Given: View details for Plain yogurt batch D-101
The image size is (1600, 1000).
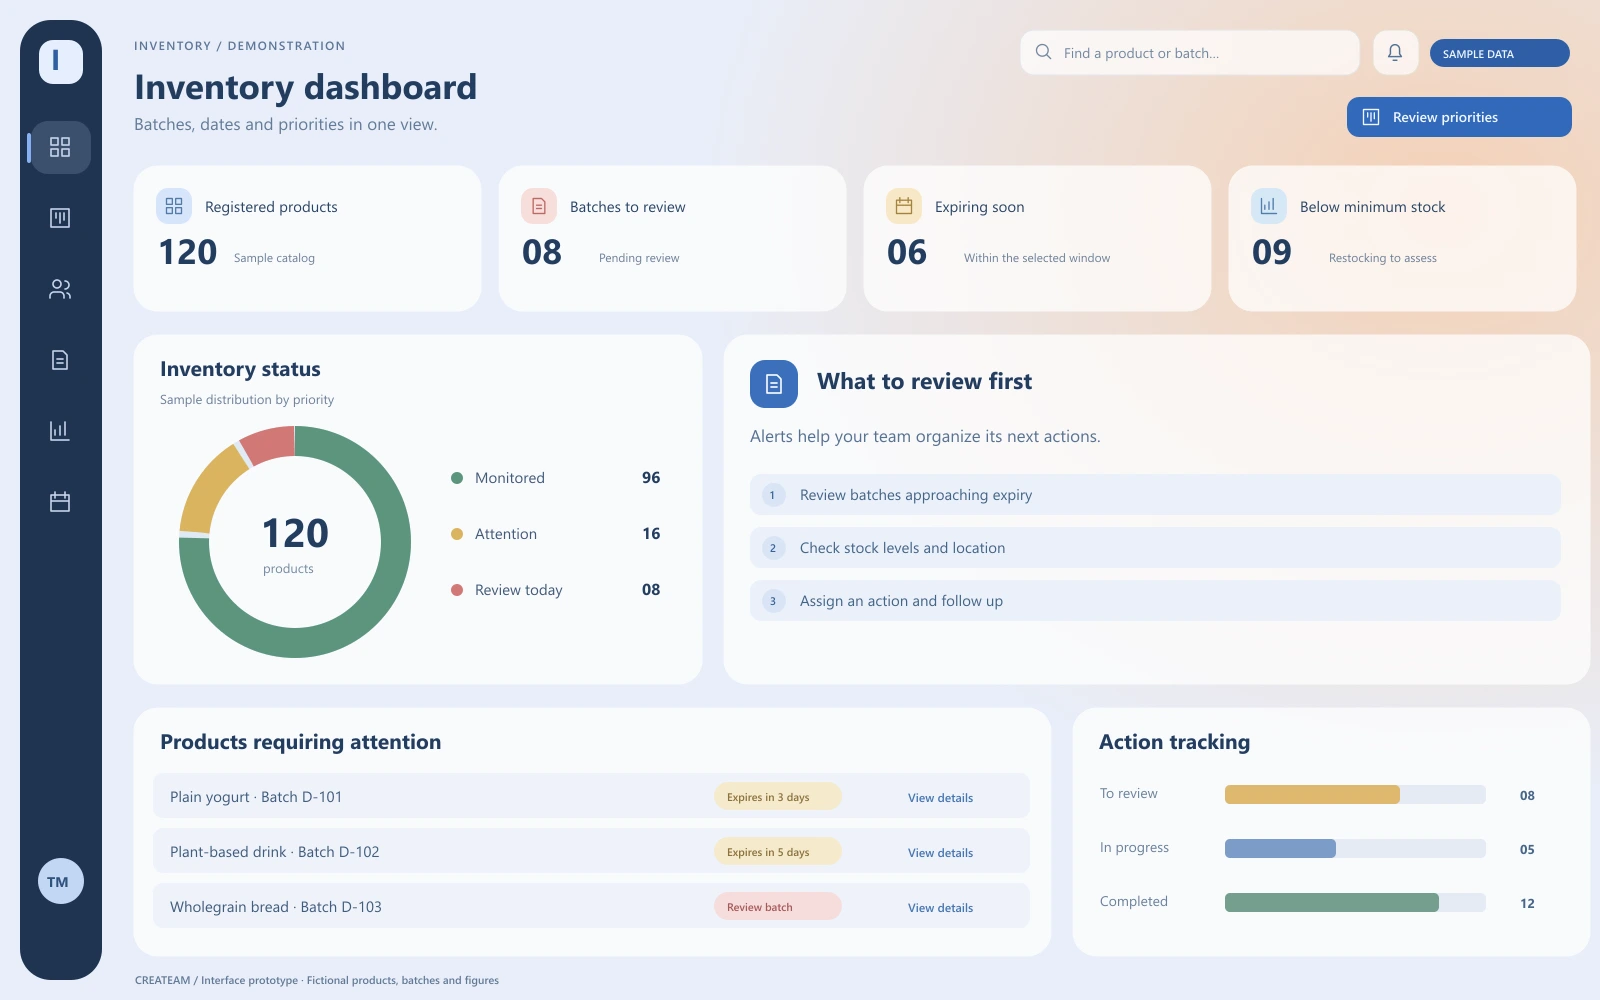Looking at the screenshot, I should [940, 798].
